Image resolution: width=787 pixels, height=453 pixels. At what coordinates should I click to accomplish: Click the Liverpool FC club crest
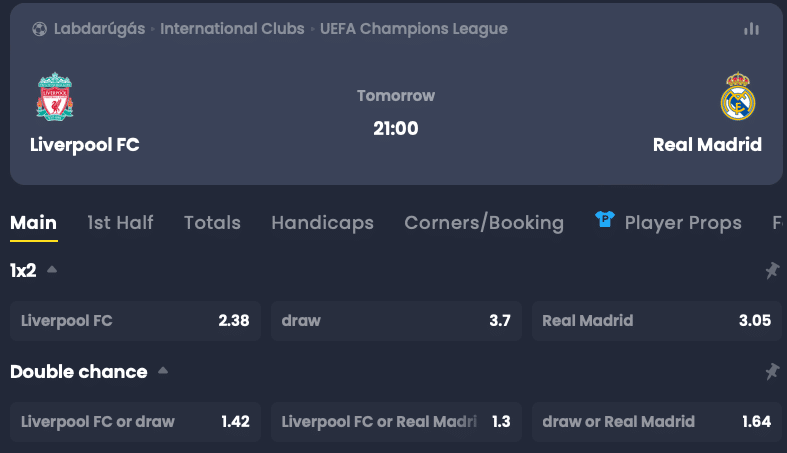54,98
